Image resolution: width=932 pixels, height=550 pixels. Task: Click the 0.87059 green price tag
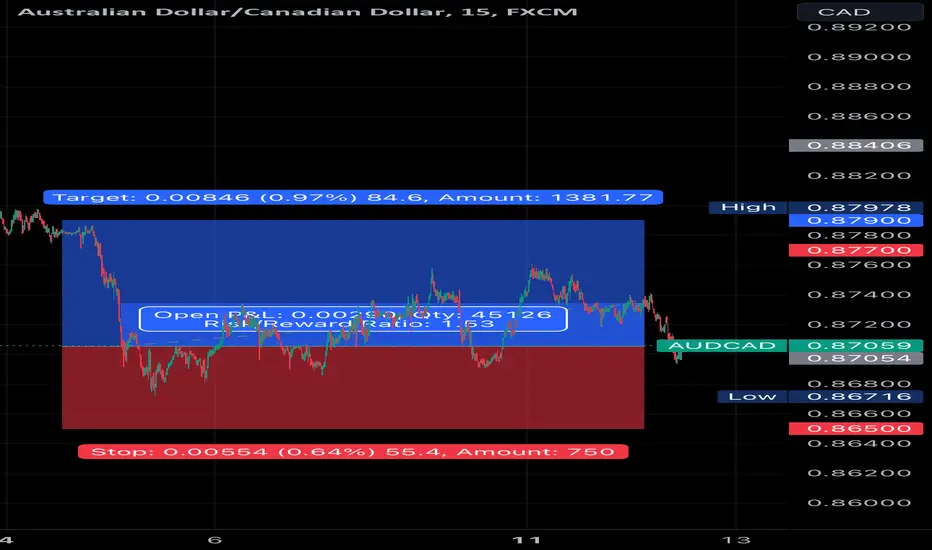pos(856,345)
